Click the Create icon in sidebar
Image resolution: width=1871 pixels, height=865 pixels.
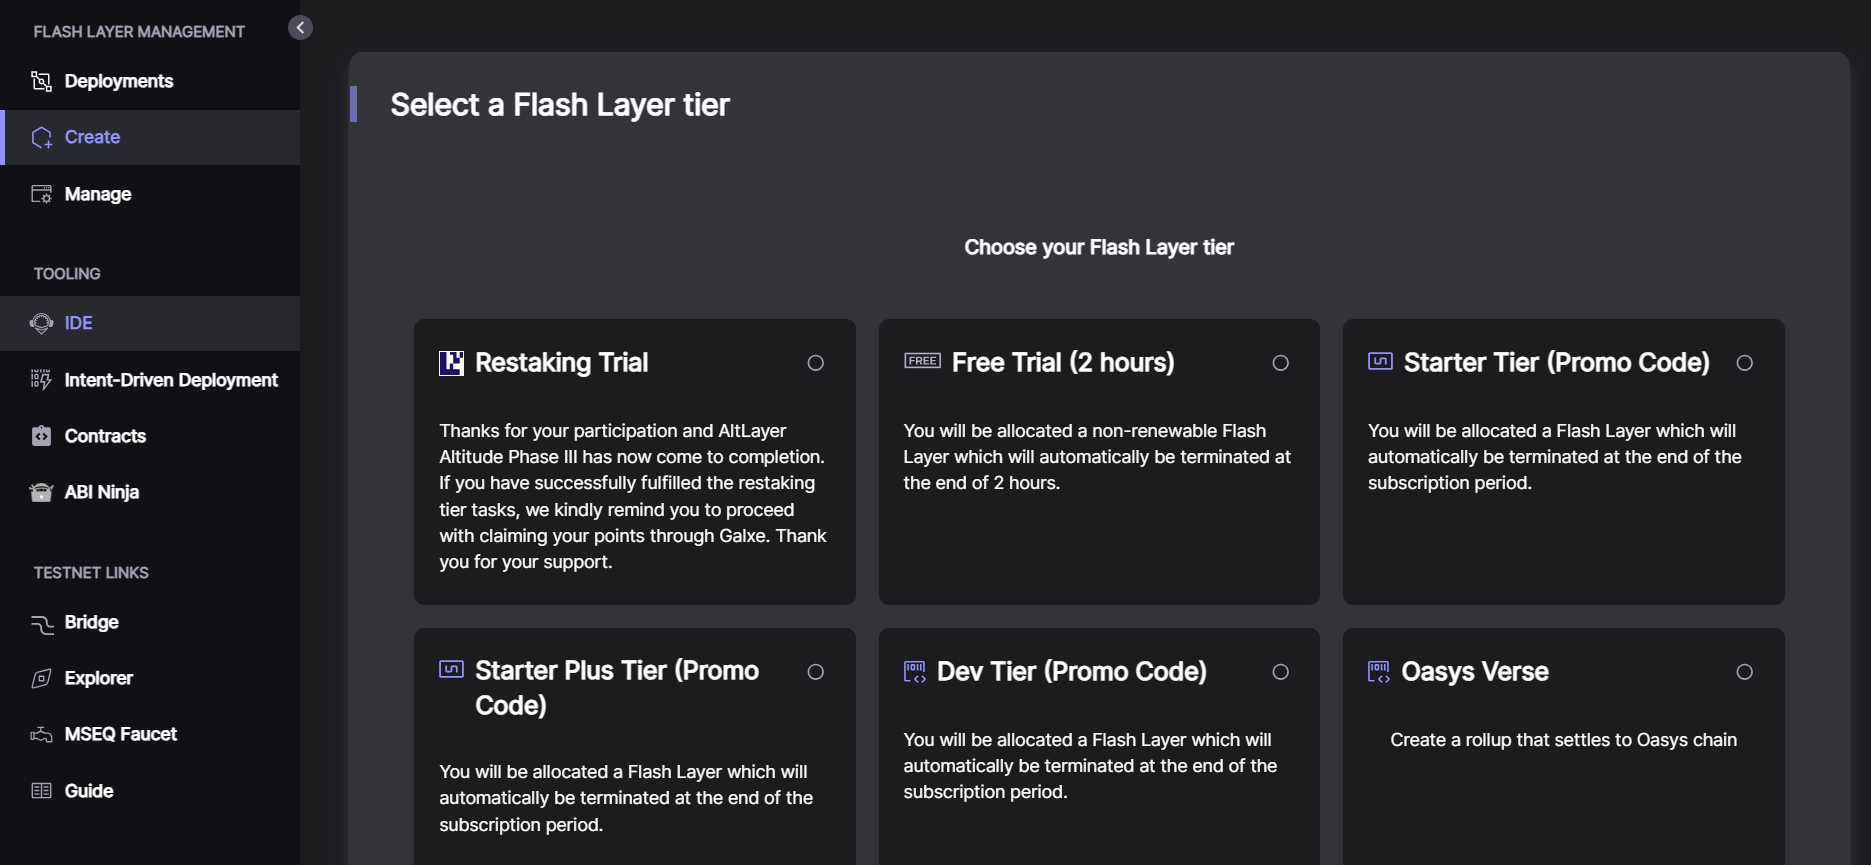point(41,137)
